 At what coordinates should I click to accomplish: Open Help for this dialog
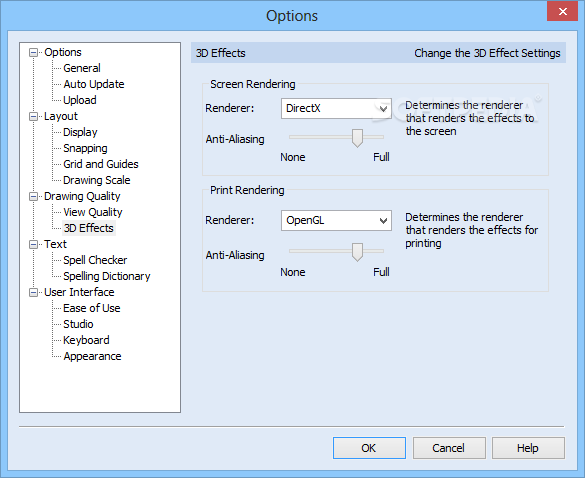[x=528, y=448]
